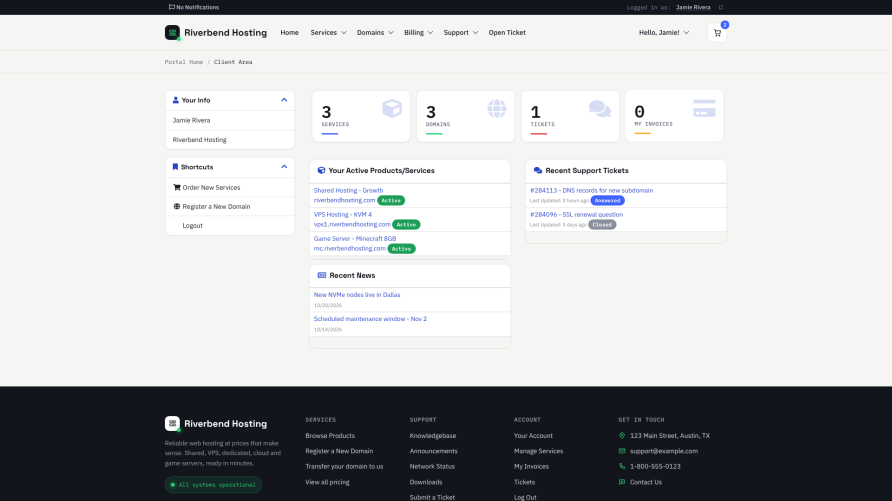Click the Tickets chat bubbles icon

point(600,108)
